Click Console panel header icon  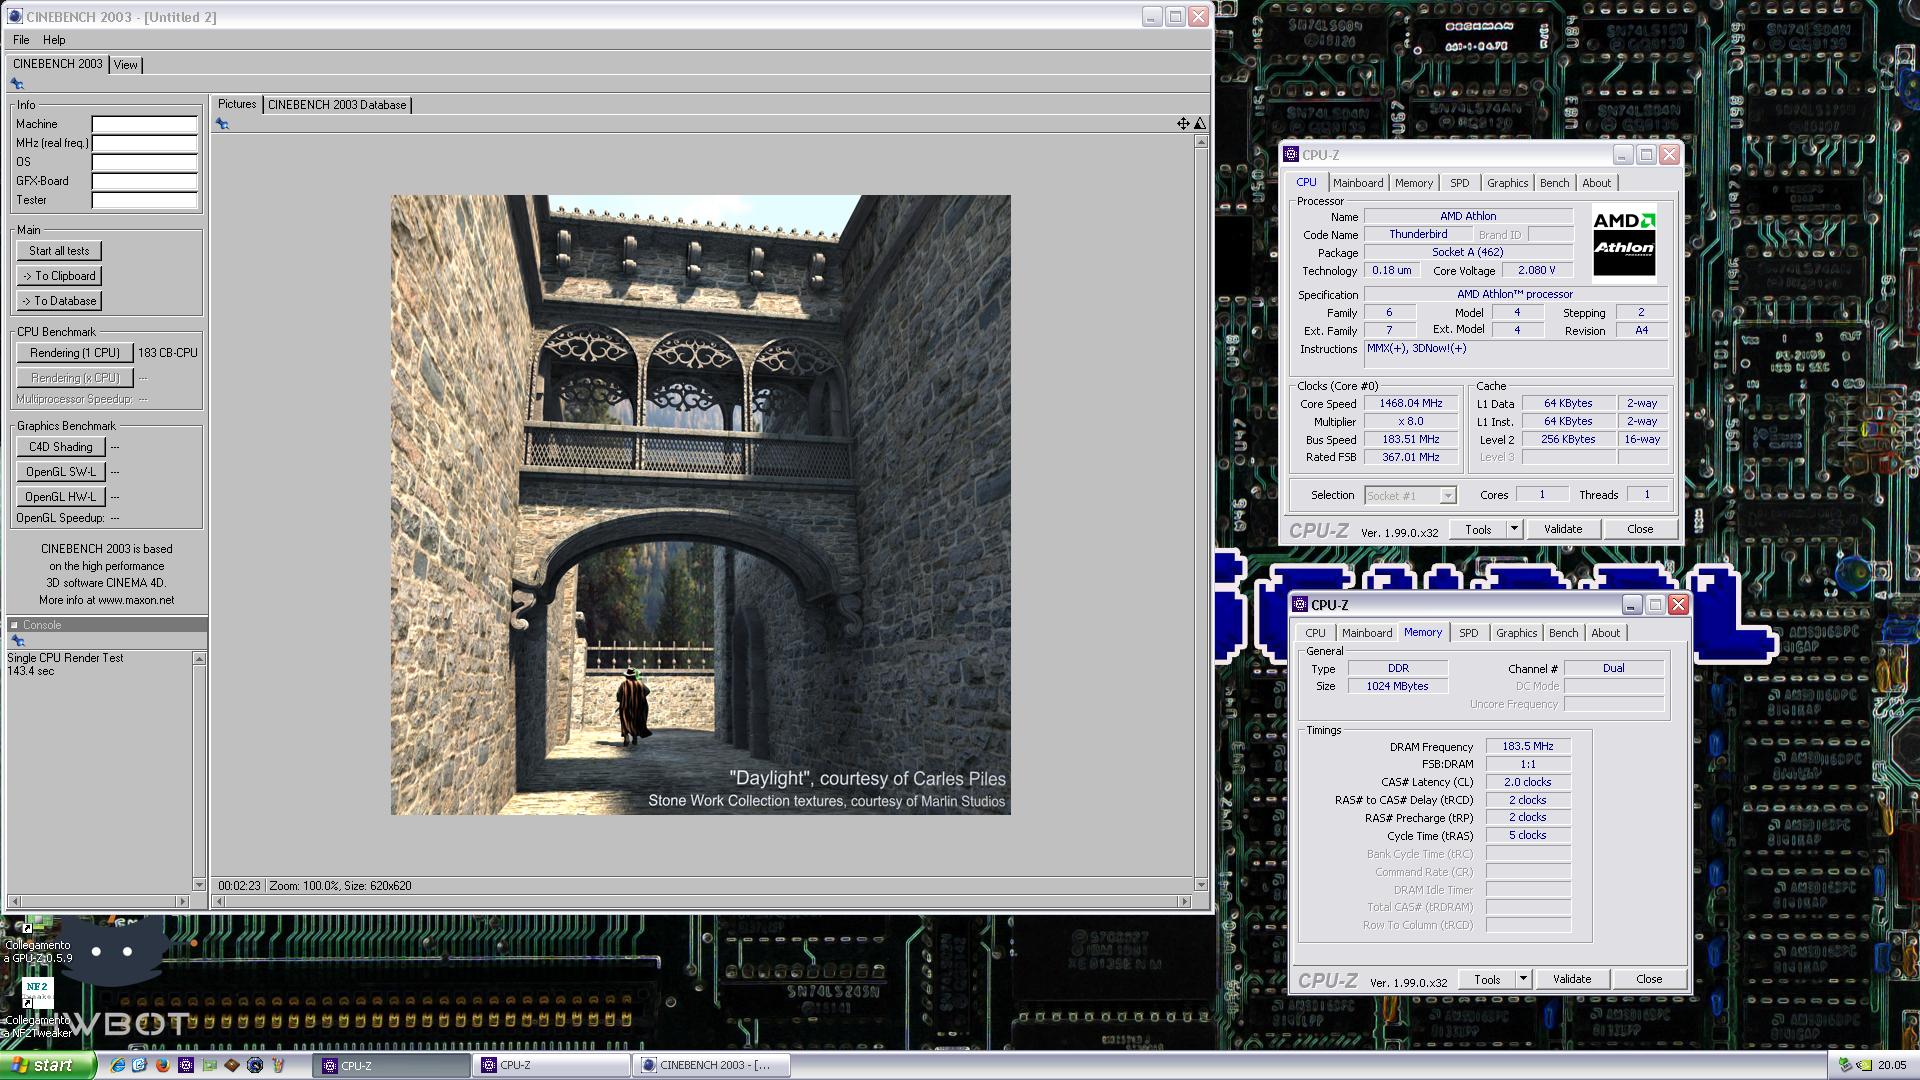point(14,625)
